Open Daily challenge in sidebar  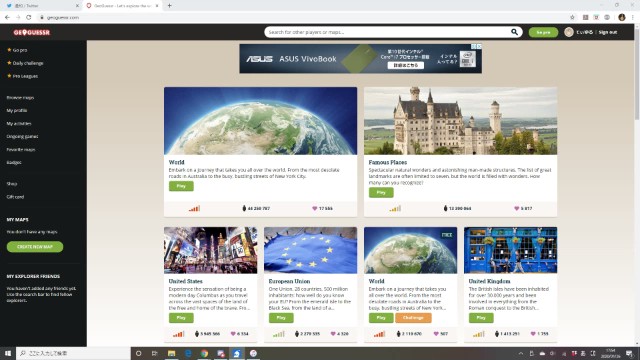[27, 63]
